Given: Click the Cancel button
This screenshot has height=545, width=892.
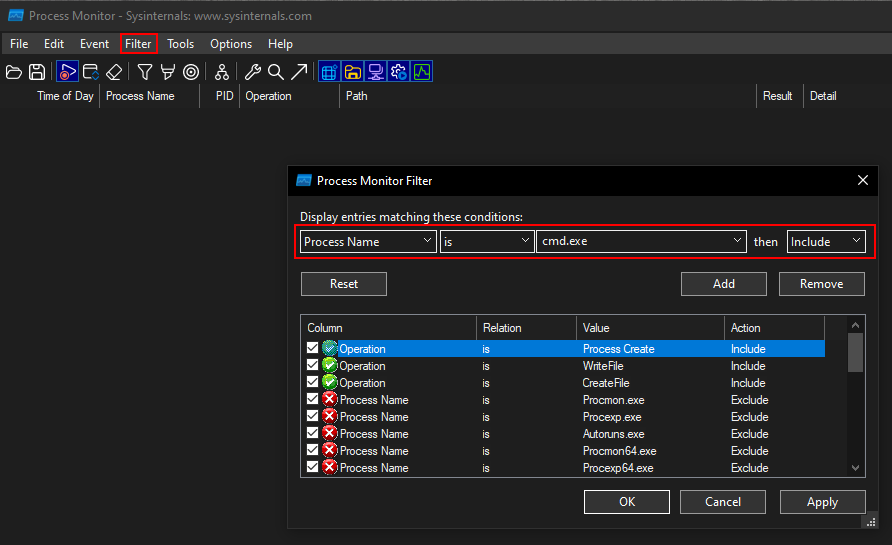Looking at the screenshot, I should tap(722, 502).
